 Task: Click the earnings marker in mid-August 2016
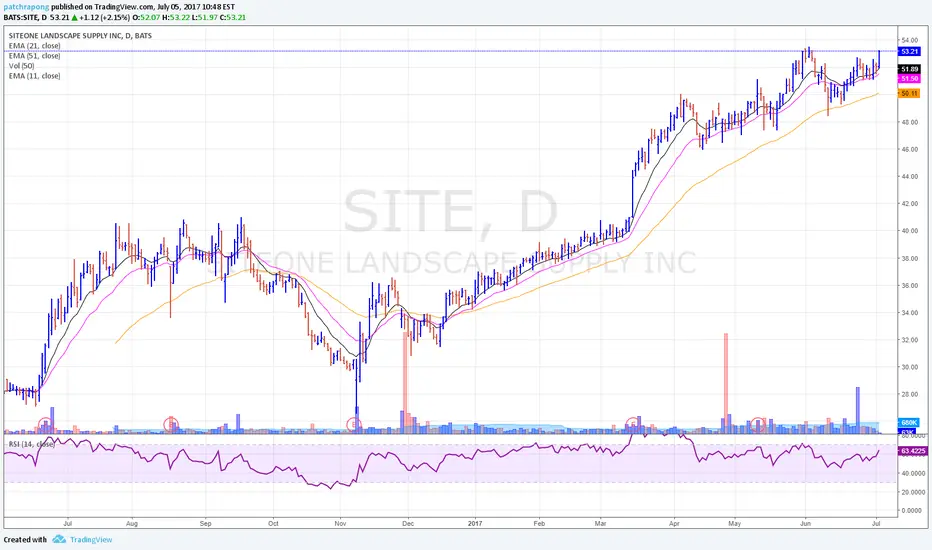click(171, 425)
